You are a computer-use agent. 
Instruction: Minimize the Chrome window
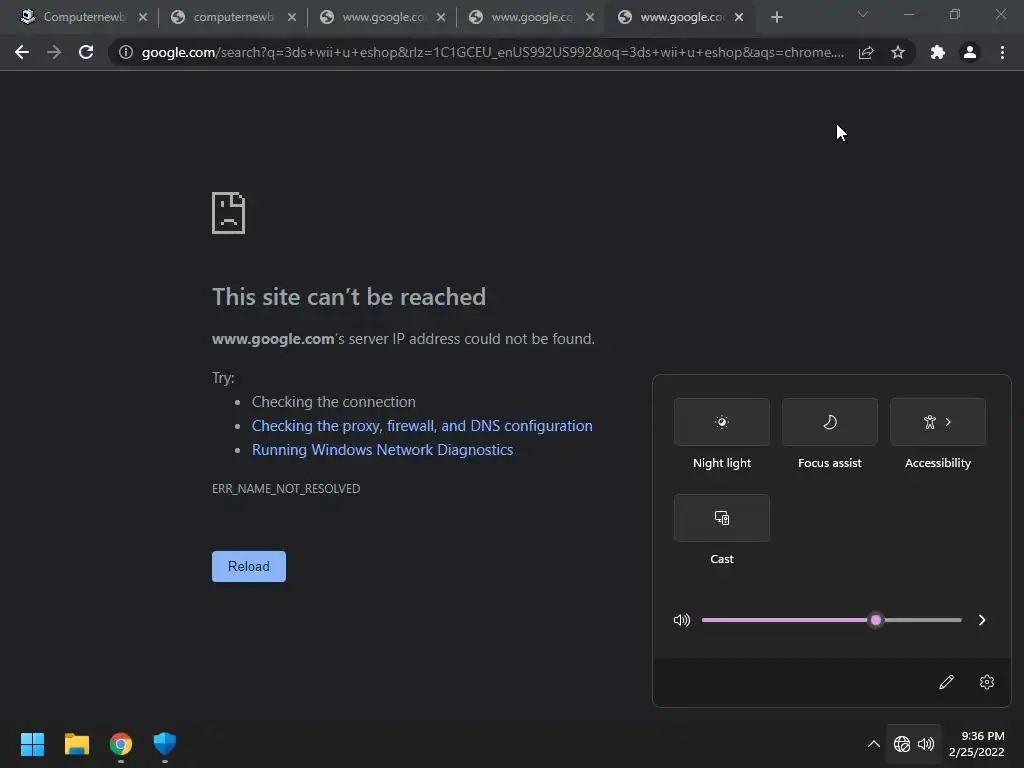[908, 14]
